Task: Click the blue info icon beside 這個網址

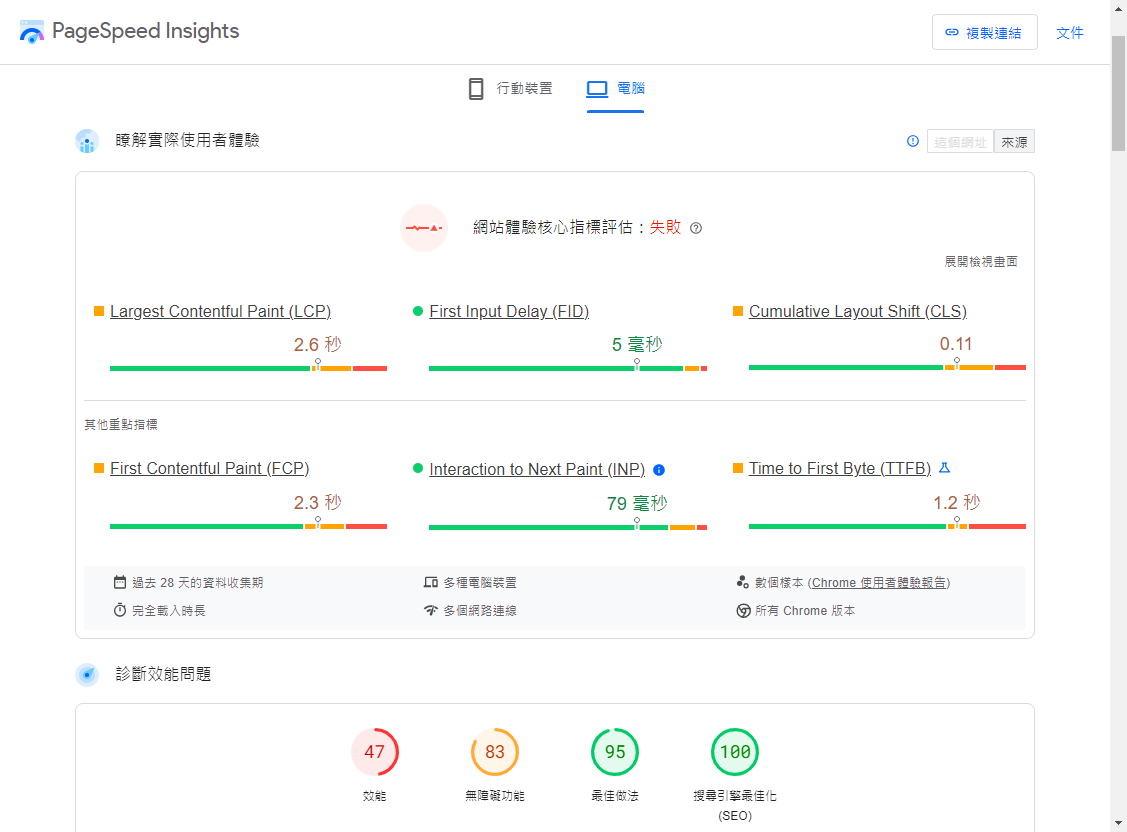Action: [x=913, y=141]
